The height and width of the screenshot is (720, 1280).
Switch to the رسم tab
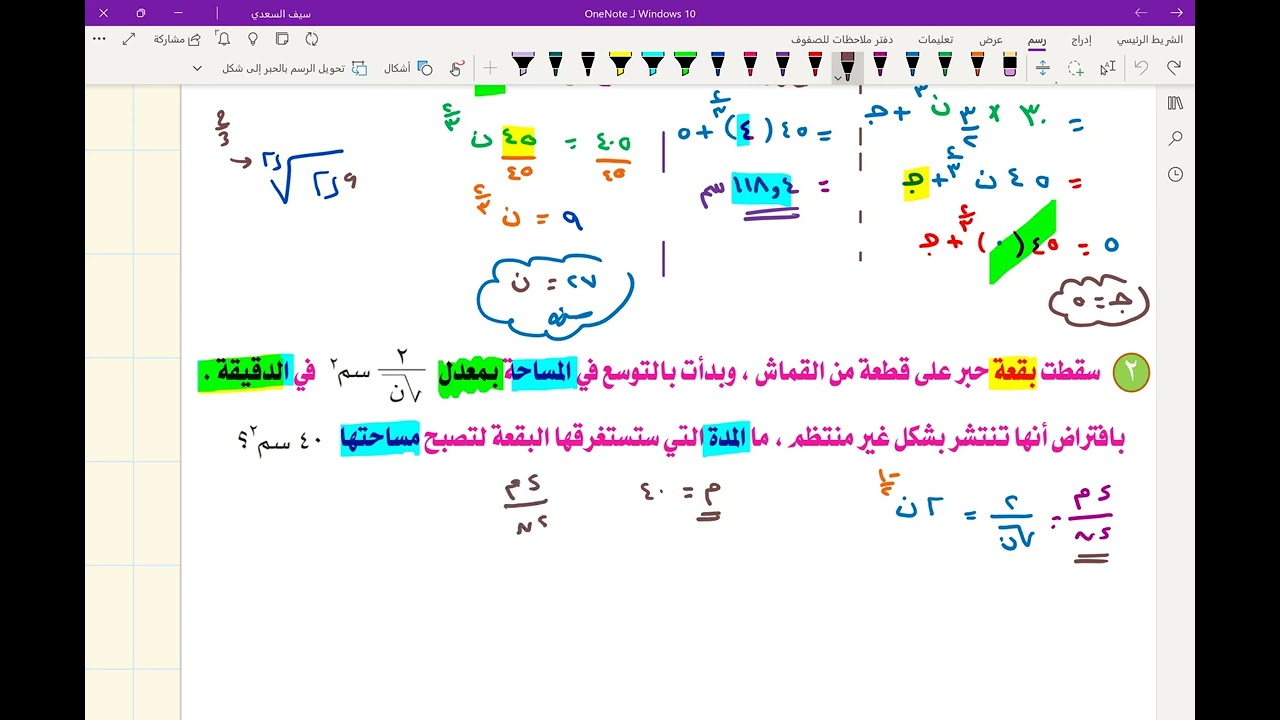[1038, 40]
